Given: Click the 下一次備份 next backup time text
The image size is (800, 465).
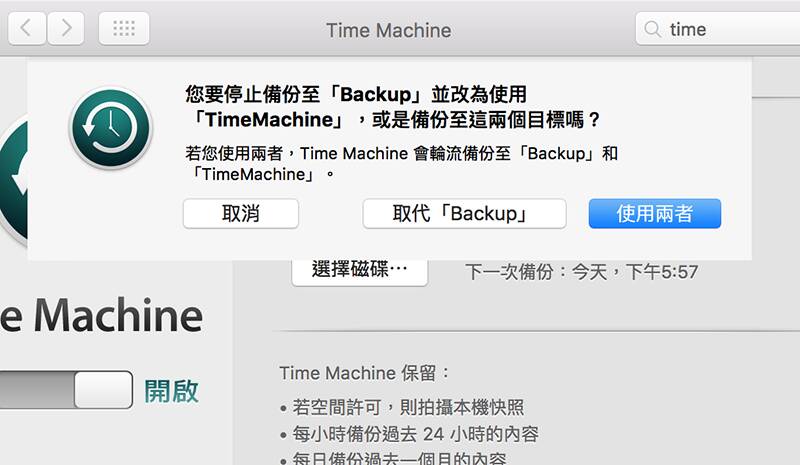Looking at the screenshot, I should coord(581,272).
